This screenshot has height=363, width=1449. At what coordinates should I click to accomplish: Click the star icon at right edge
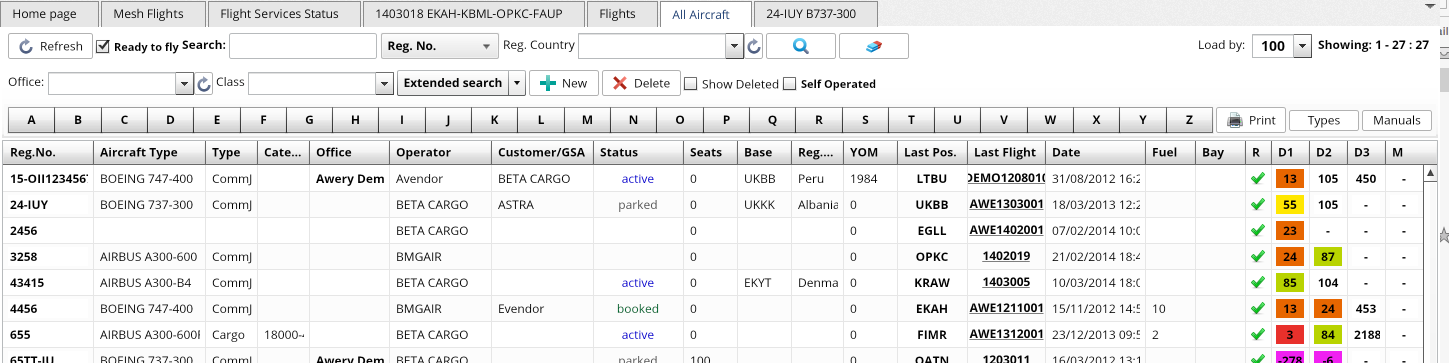pyautogui.click(x=1443, y=235)
